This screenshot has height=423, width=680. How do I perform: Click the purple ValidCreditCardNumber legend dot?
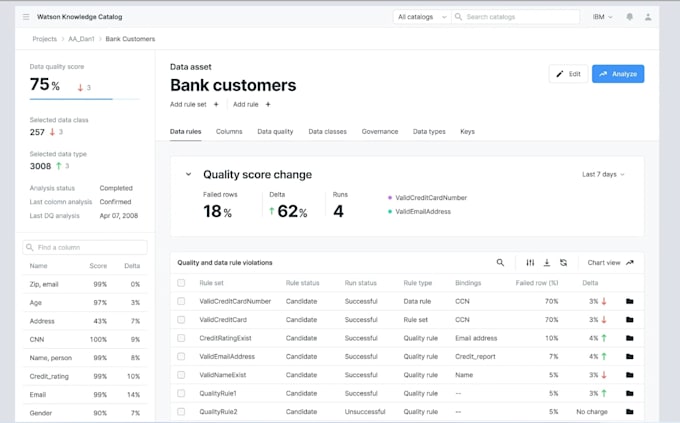pos(389,198)
